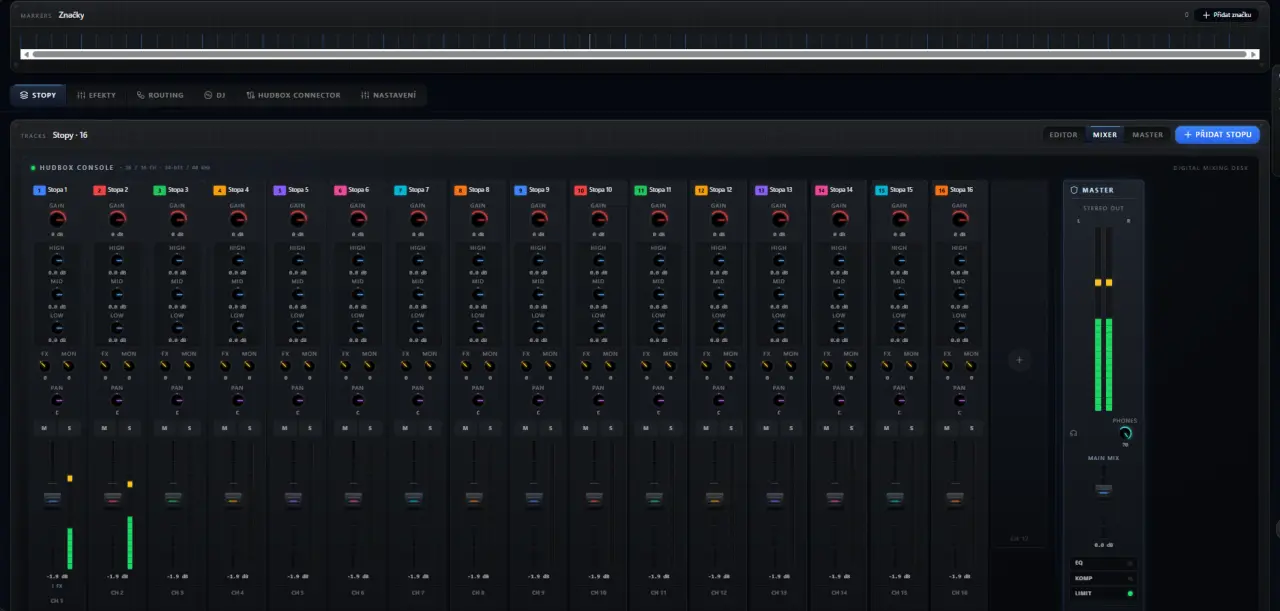Click the HIGH EQ knob on Stopa 2

pos(117,260)
